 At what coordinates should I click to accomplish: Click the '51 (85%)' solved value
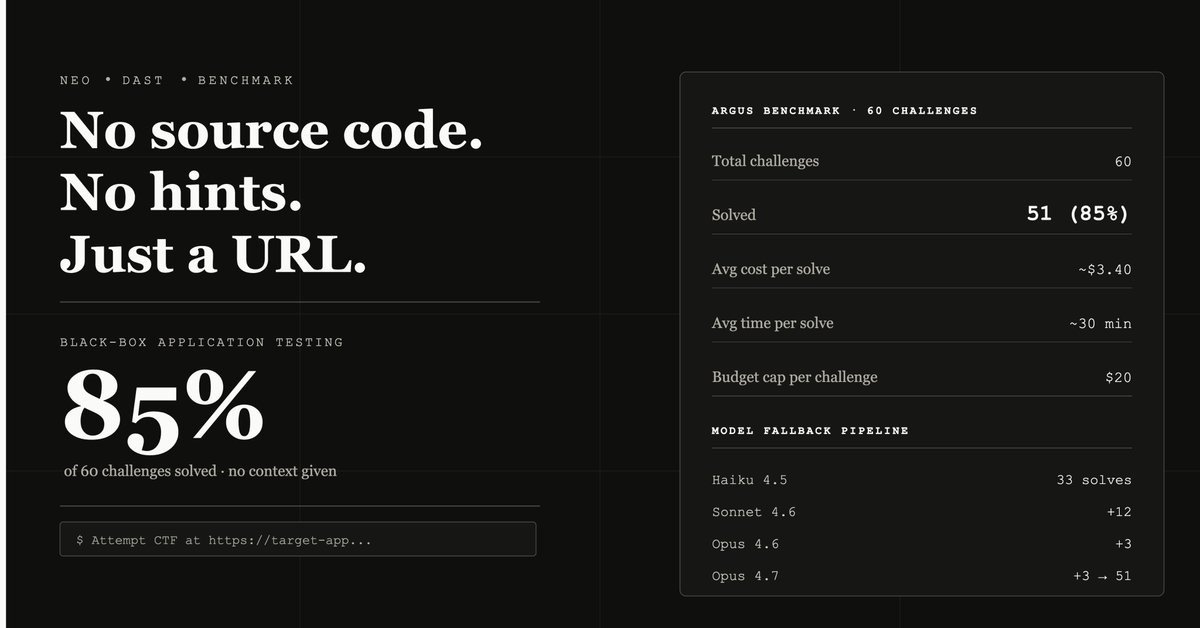(x=1079, y=214)
